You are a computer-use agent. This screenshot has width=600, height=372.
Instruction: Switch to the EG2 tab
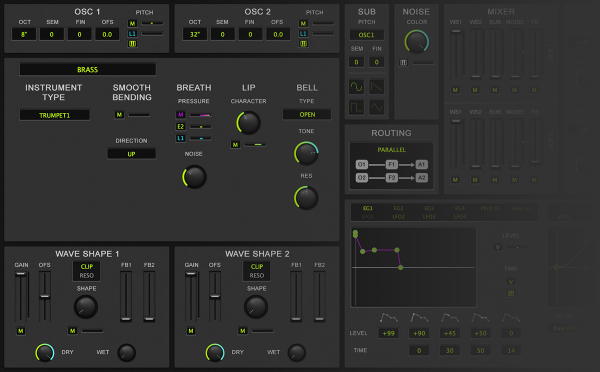[398, 208]
